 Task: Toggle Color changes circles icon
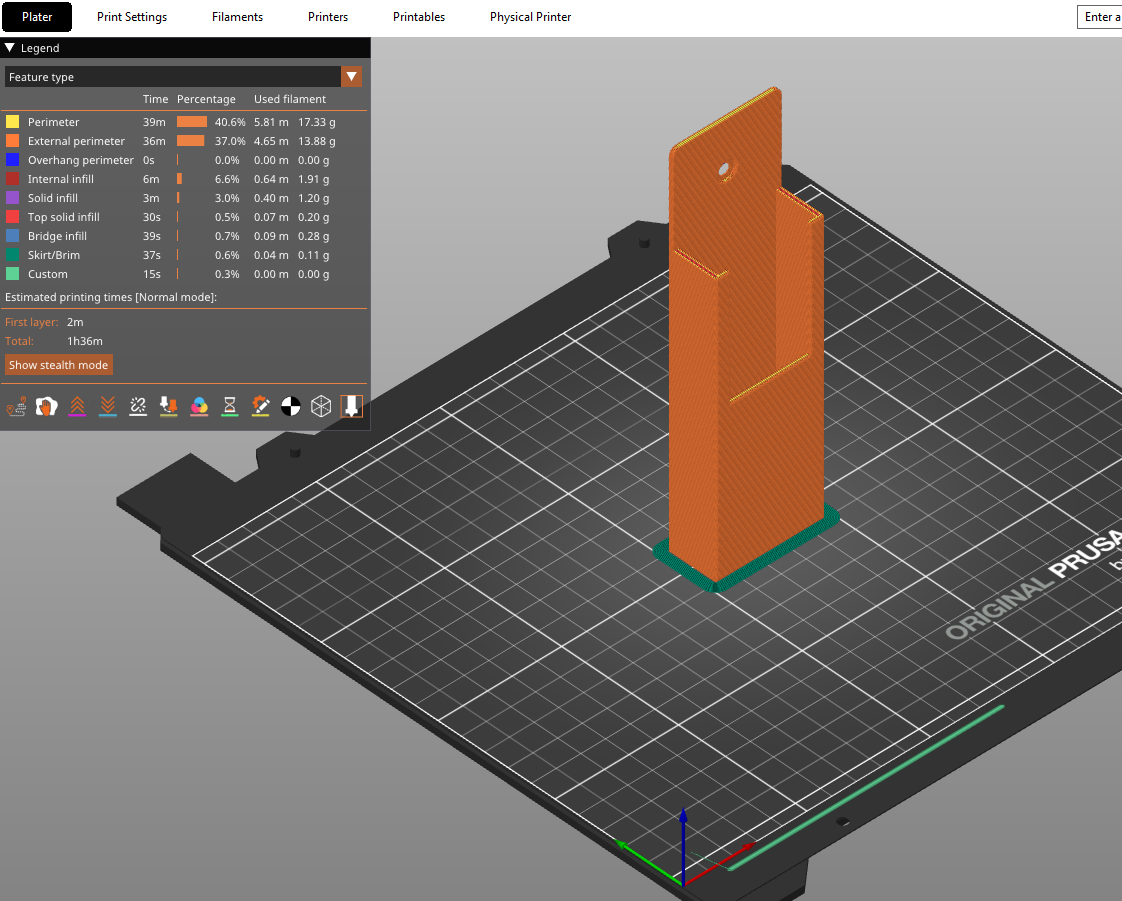[199, 406]
